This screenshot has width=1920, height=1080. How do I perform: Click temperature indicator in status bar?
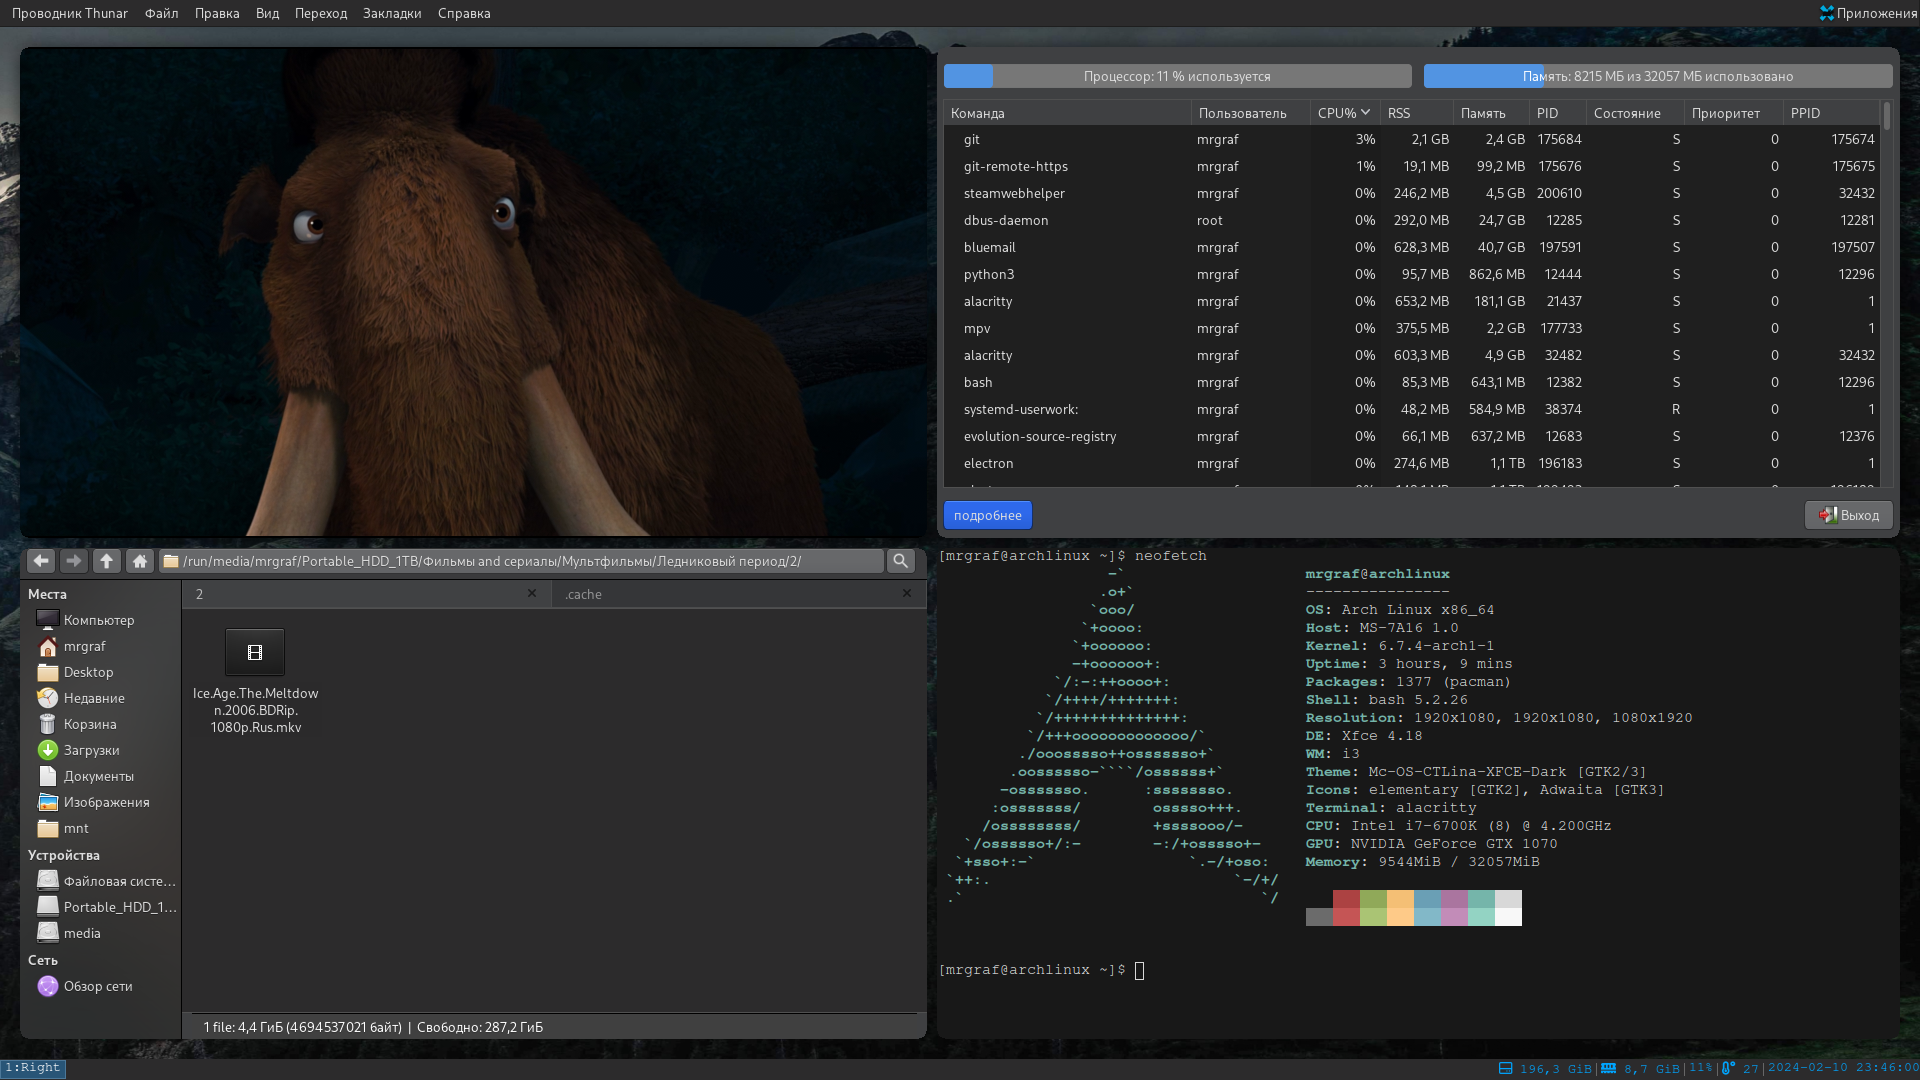click(x=1740, y=1069)
